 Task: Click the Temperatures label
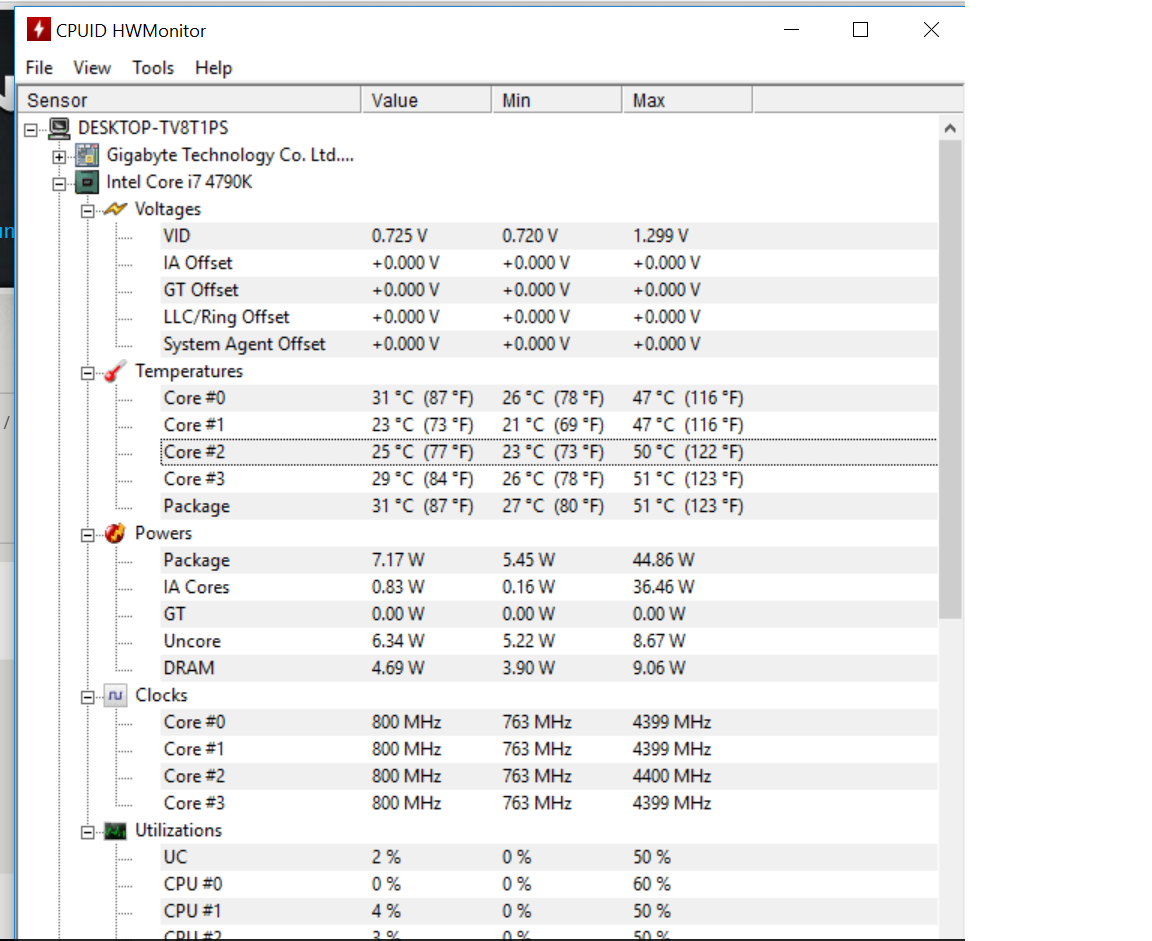pos(189,371)
